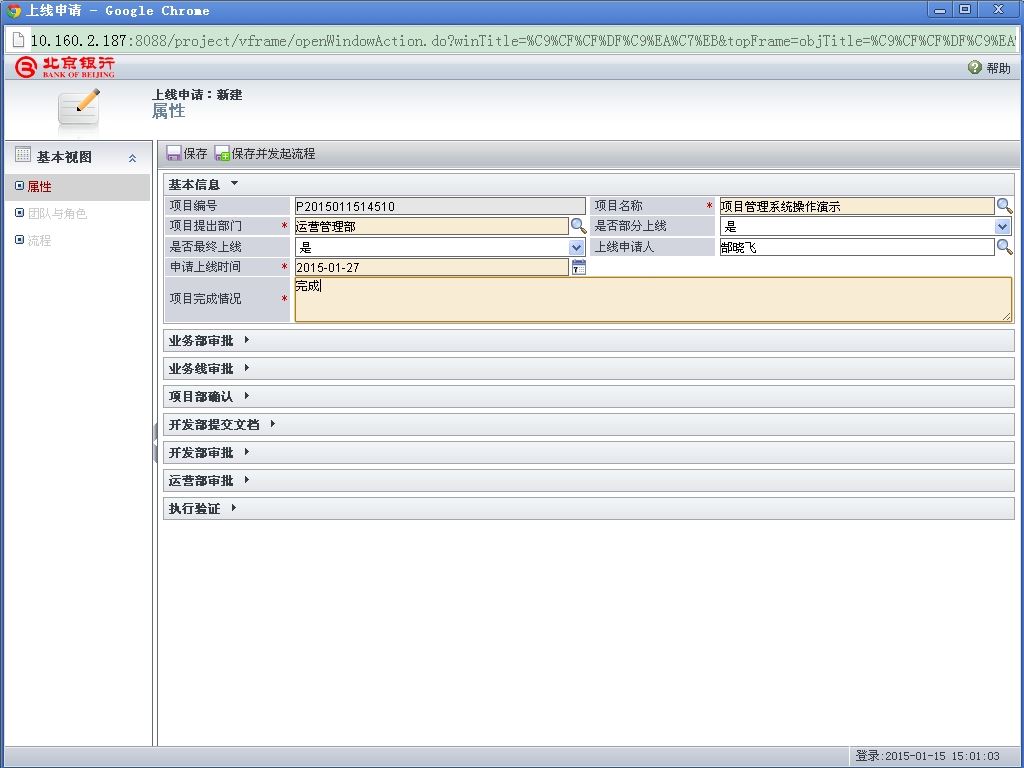Expand the 业务部审批 section
The width and height of the screenshot is (1024, 768).
click(x=247, y=340)
